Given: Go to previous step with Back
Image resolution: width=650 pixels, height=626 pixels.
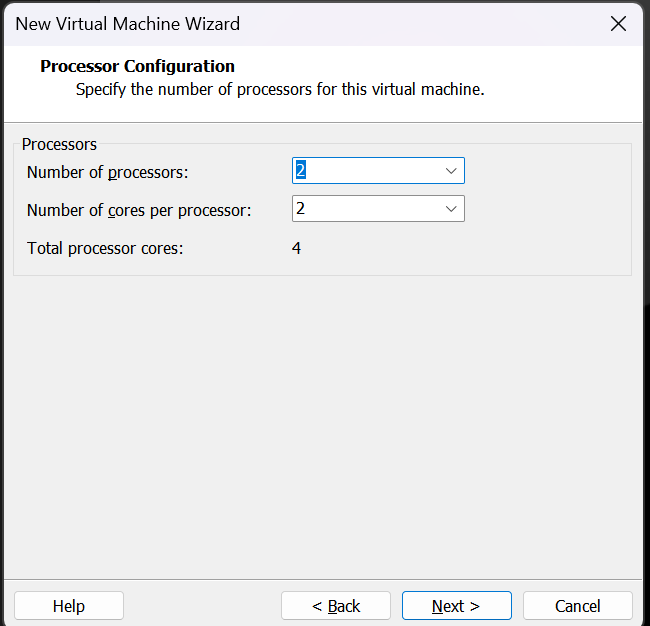Looking at the screenshot, I should [x=336, y=606].
